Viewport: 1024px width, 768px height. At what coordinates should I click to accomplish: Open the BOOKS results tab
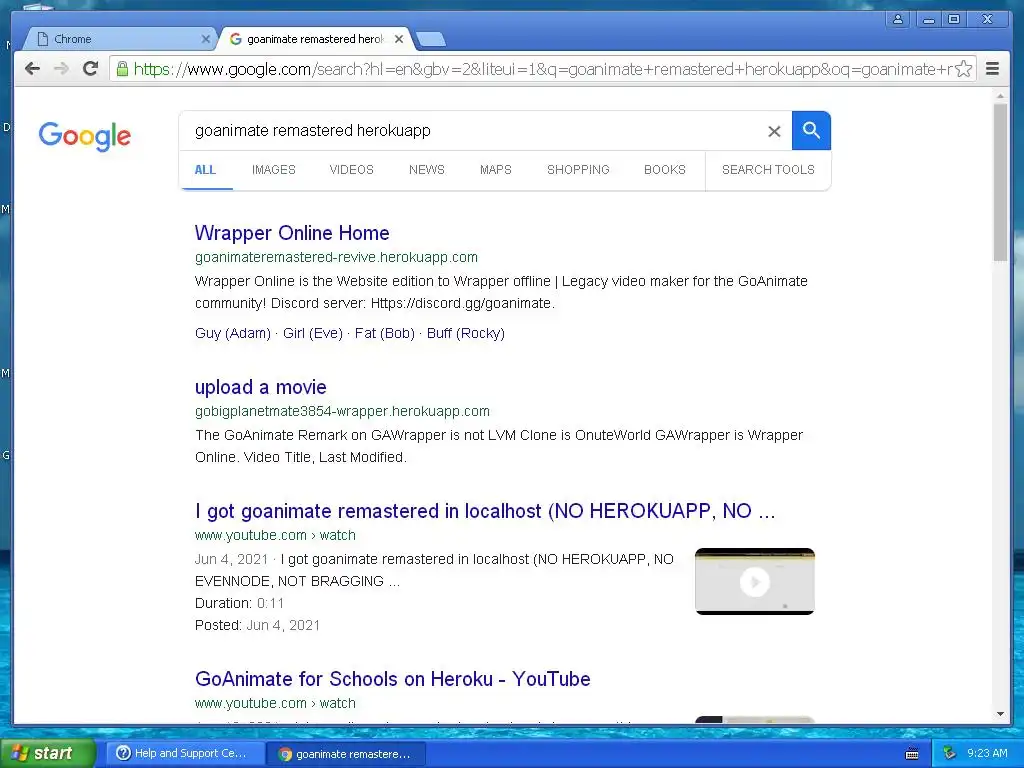[665, 170]
